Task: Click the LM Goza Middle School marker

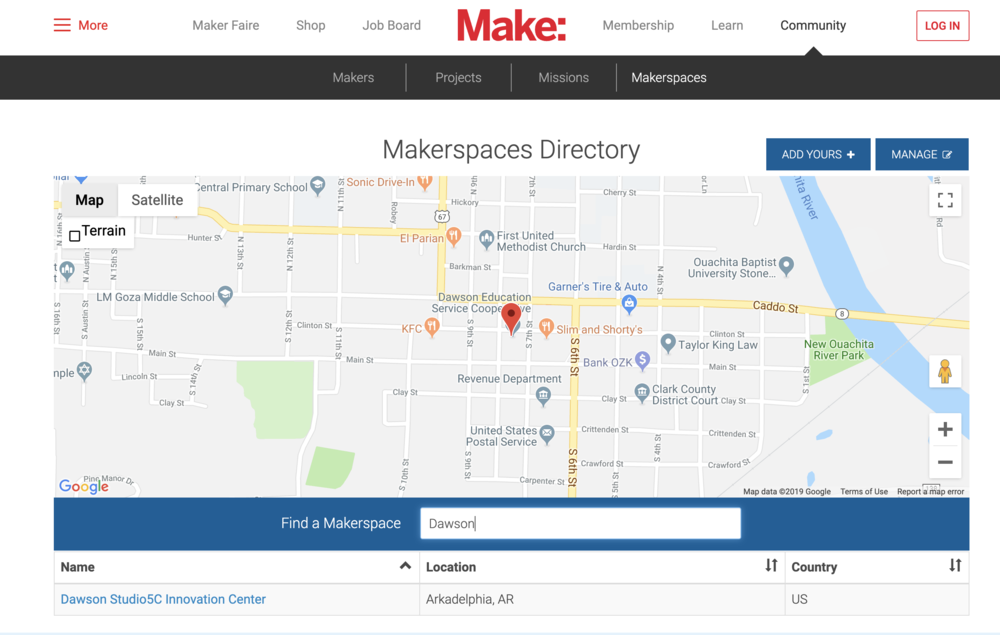Action: (224, 295)
